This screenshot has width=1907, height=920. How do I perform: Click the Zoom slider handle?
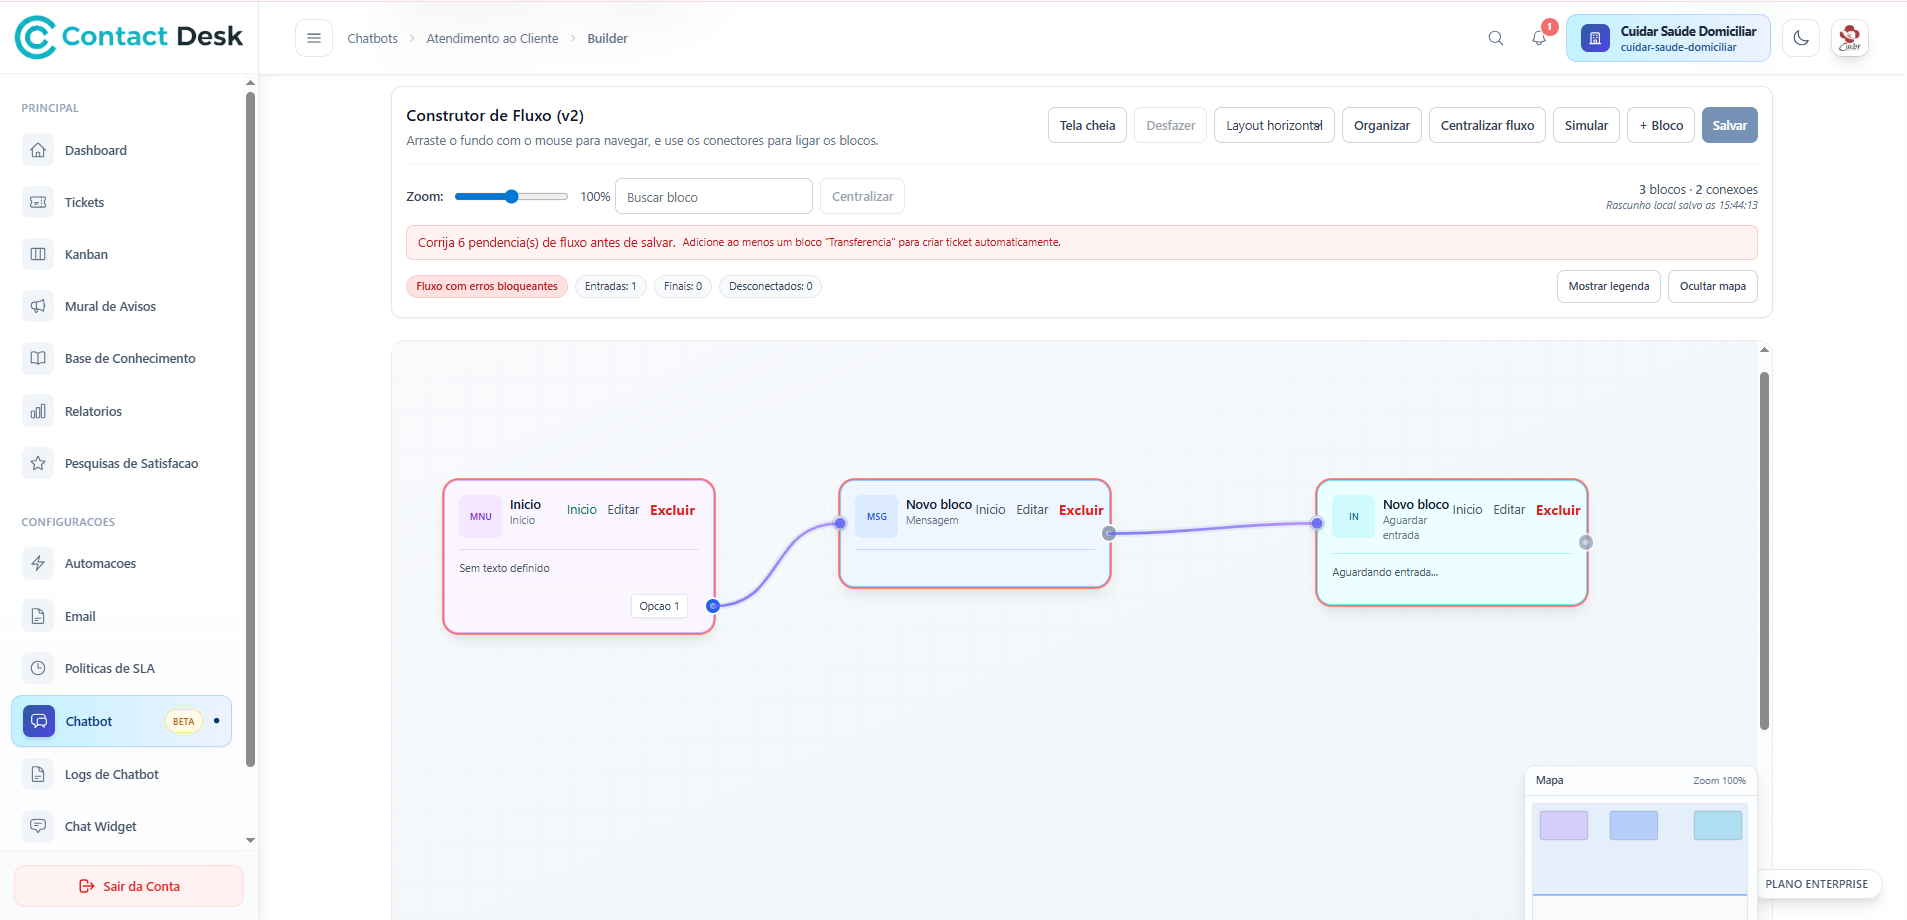click(x=511, y=197)
